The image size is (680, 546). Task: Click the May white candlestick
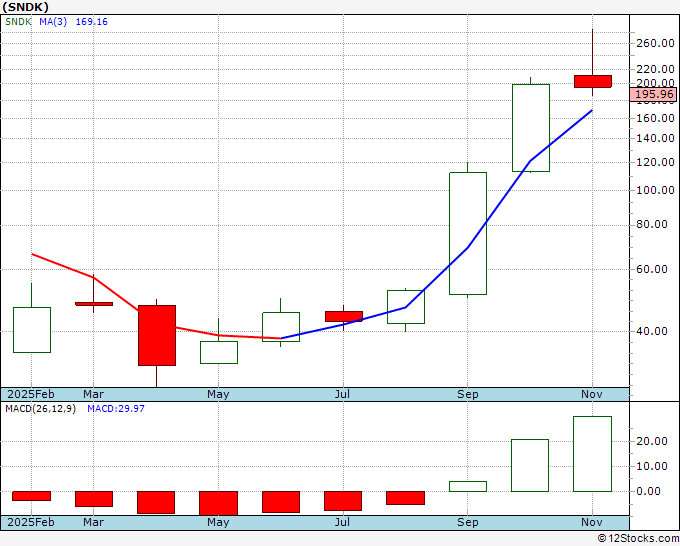219,352
